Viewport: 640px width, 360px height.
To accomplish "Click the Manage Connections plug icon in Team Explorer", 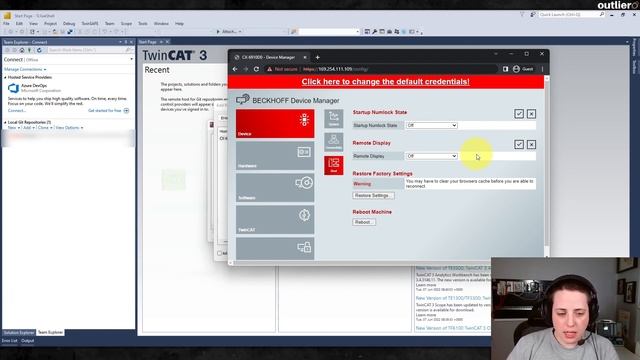I will (29, 50).
